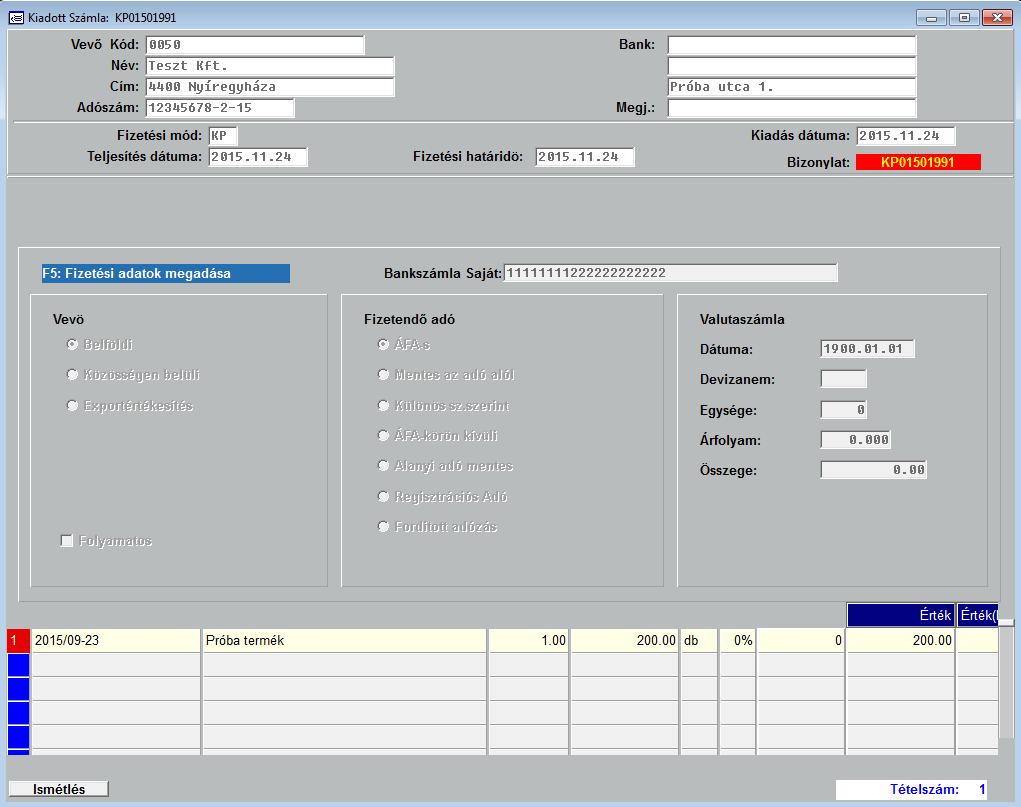Image resolution: width=1021 pixels, height=807 pixels.
Task: Click the empty Bank input field
Action: 792,45
